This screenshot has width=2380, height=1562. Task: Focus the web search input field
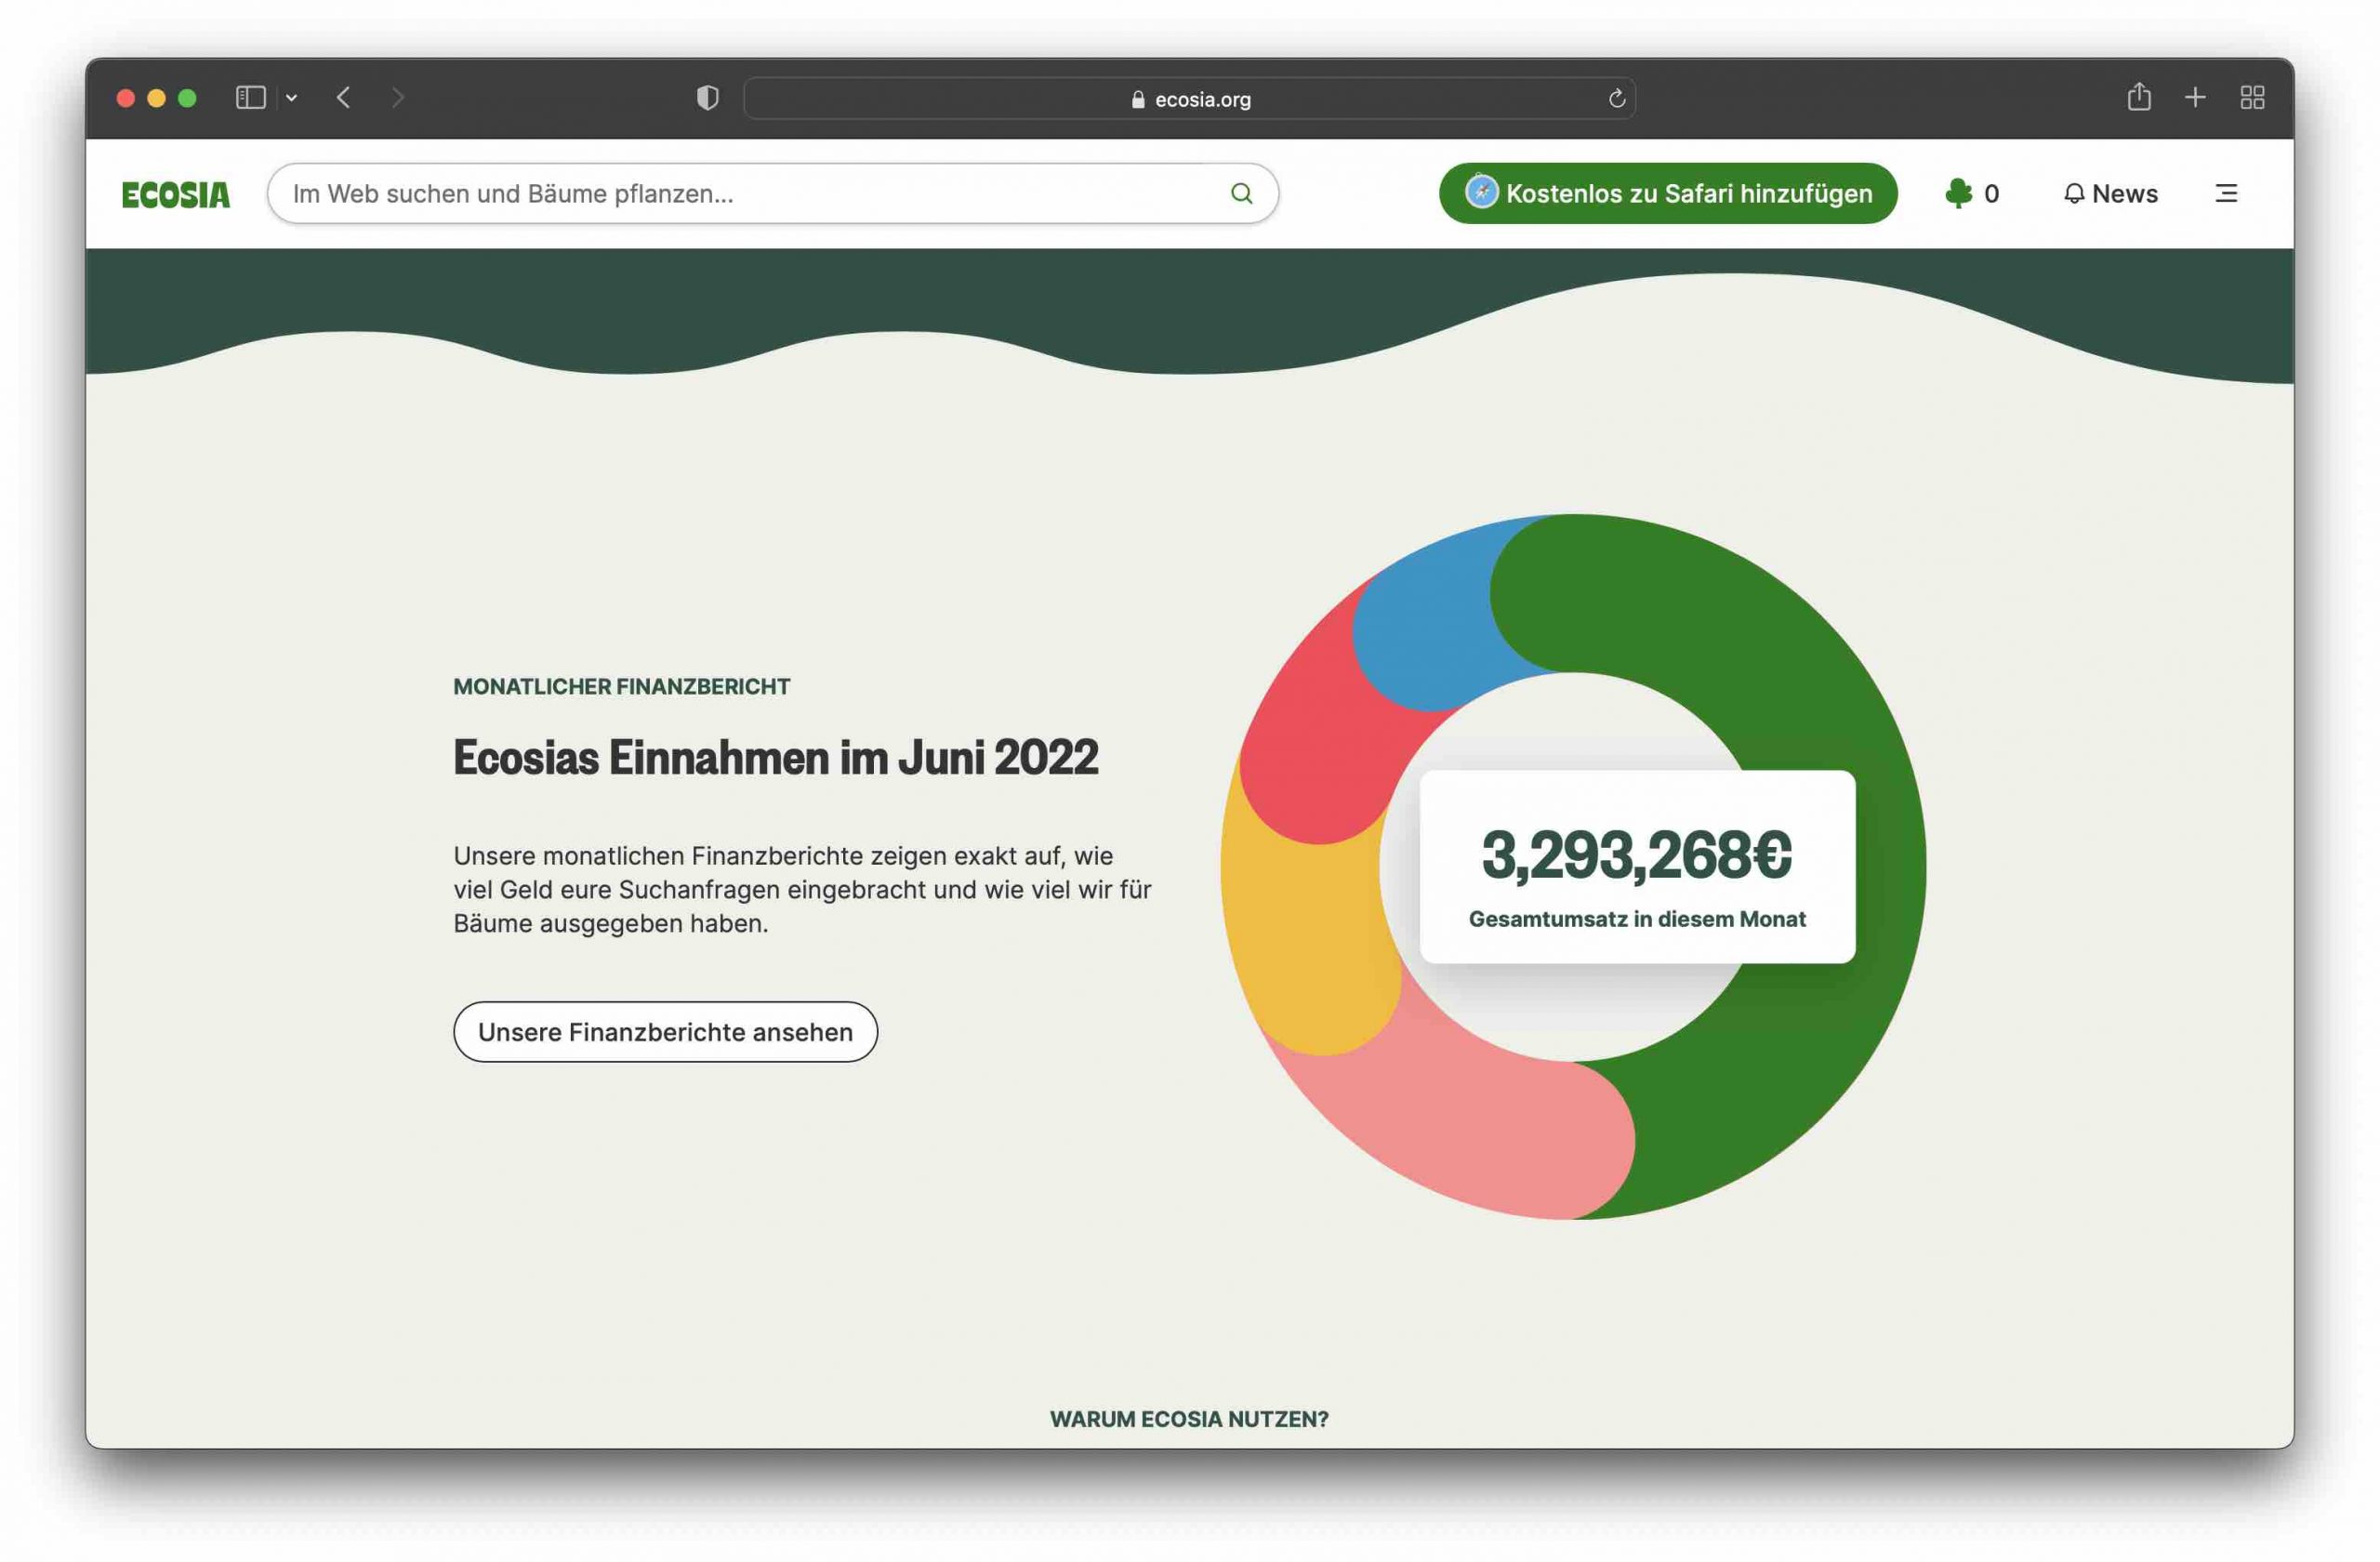772,194
